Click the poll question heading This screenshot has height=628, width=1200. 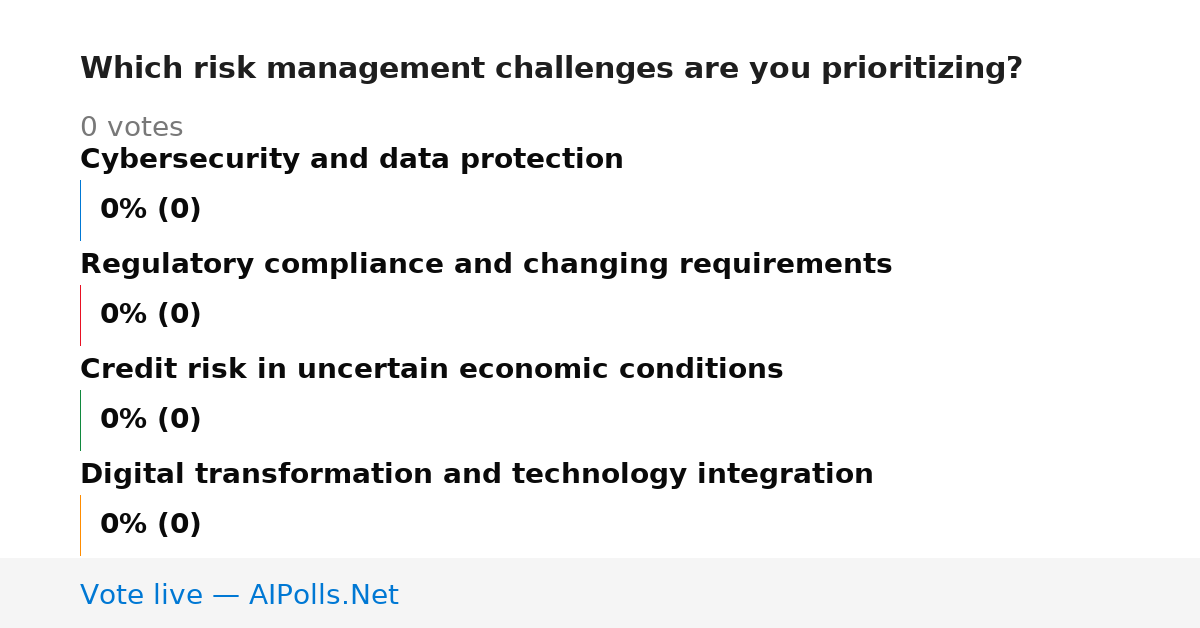(551, 69)
